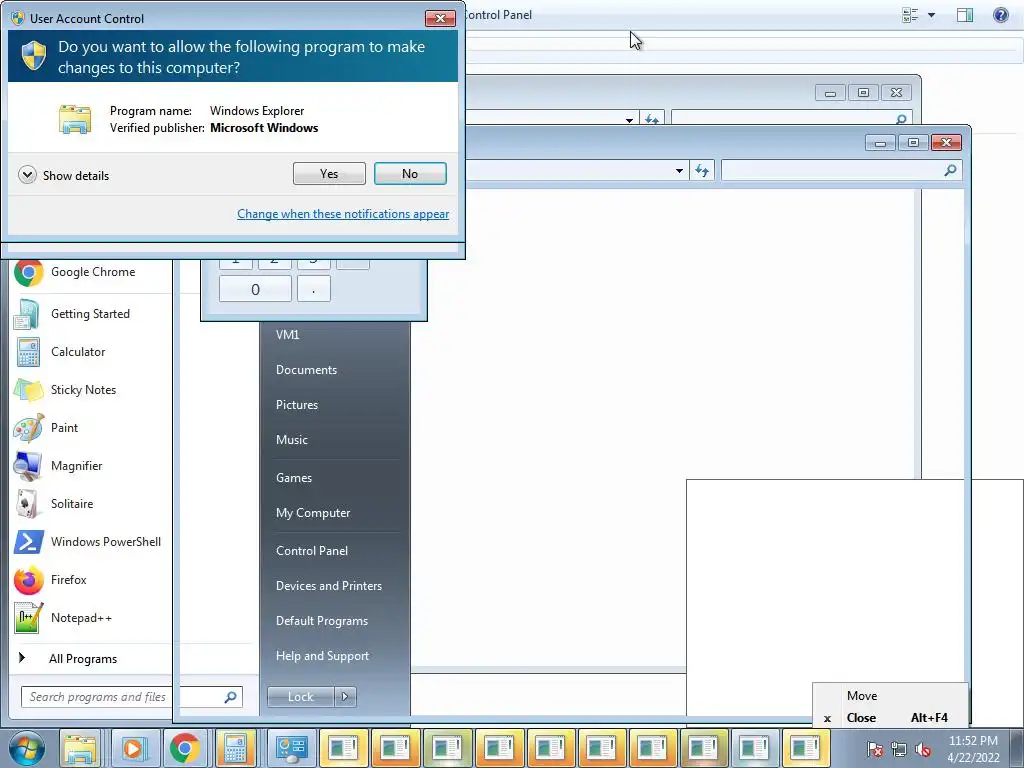Open Documents from Start menu right pane
Image resolution: width=1024 pixels, height=768 pixels.
point(306,370)
